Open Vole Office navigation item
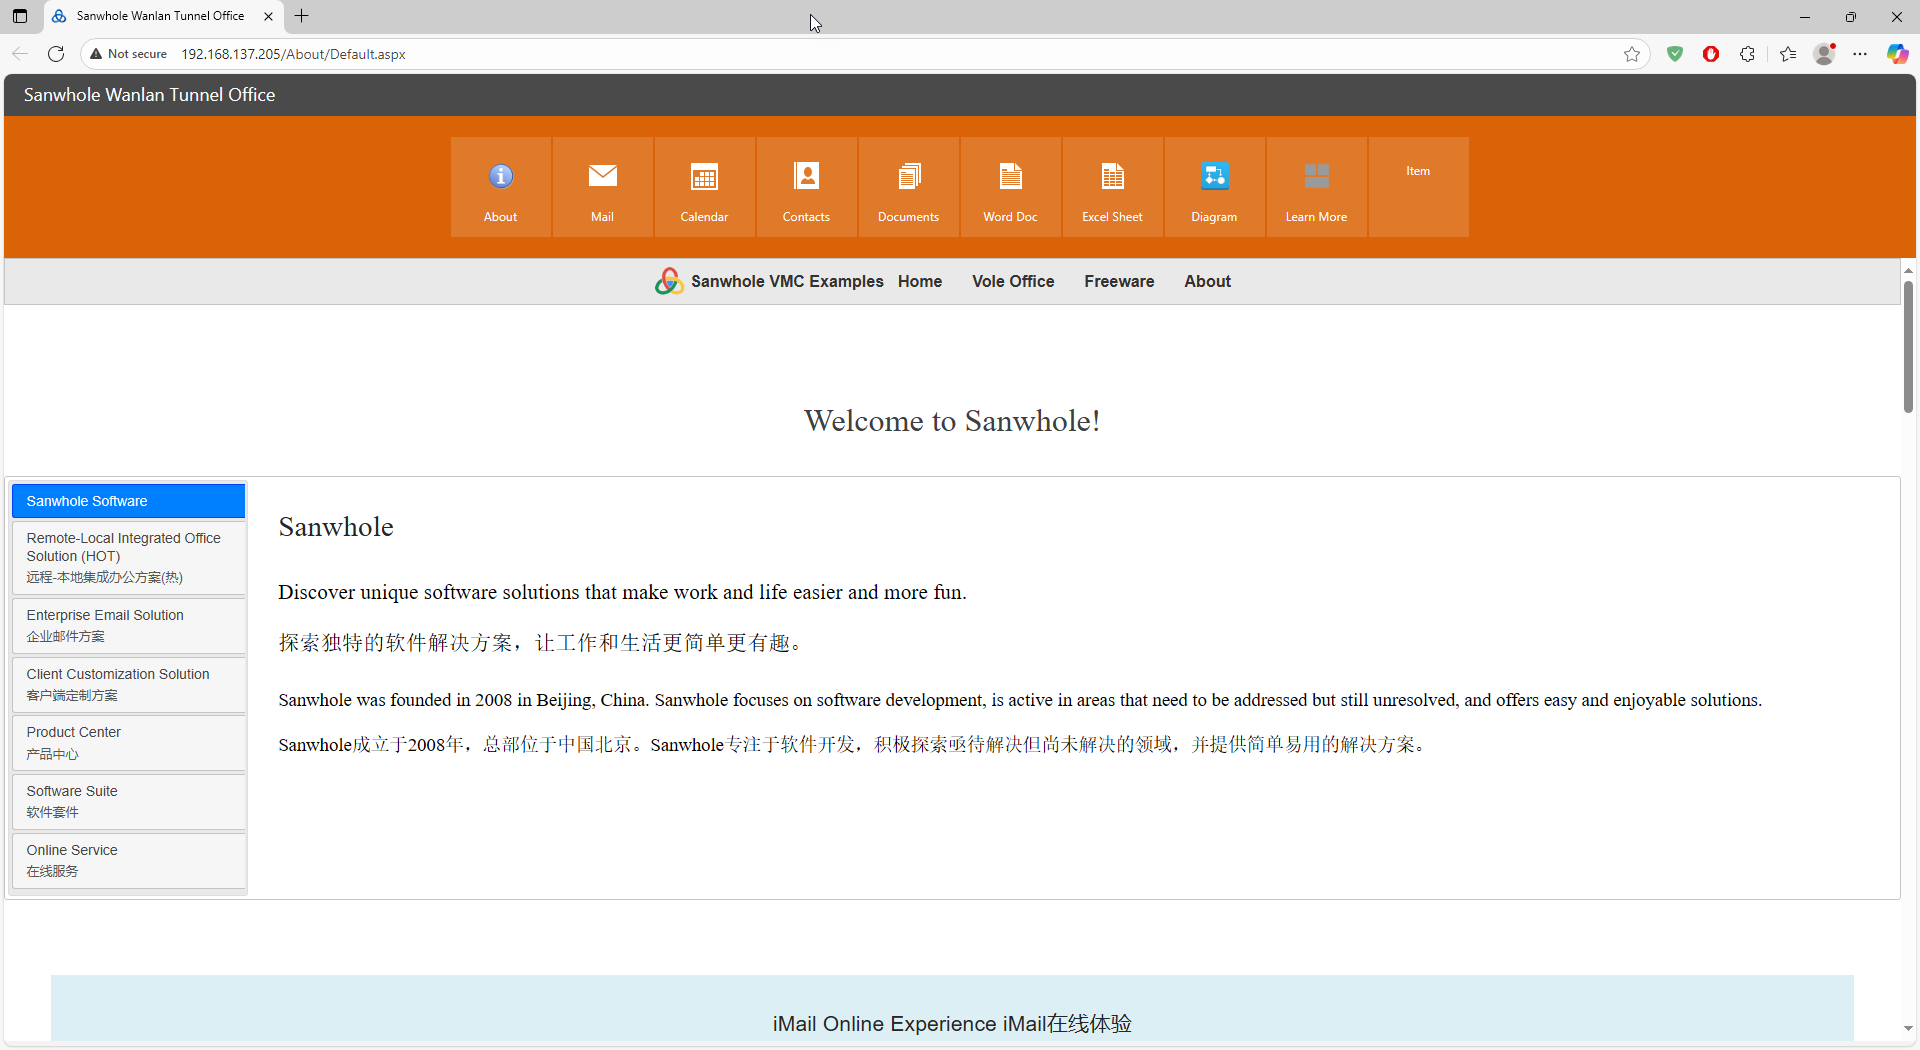Viewport: 1920px width, 1050px height. click(1012, 282)
